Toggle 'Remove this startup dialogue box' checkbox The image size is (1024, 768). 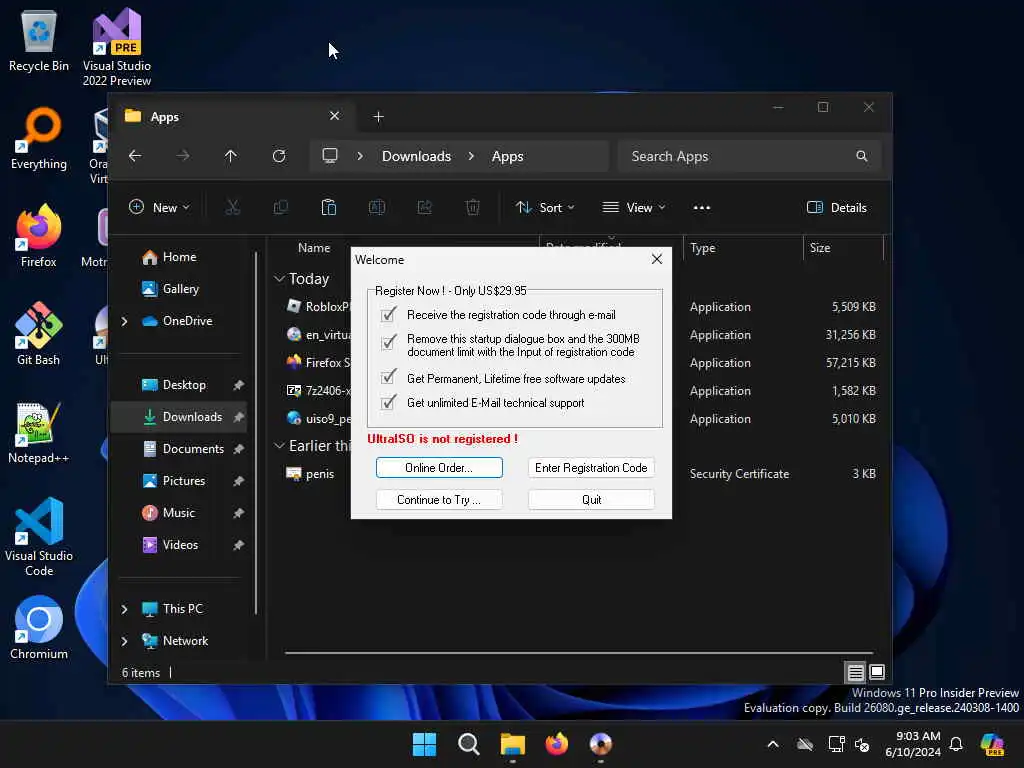pos(389,342)
